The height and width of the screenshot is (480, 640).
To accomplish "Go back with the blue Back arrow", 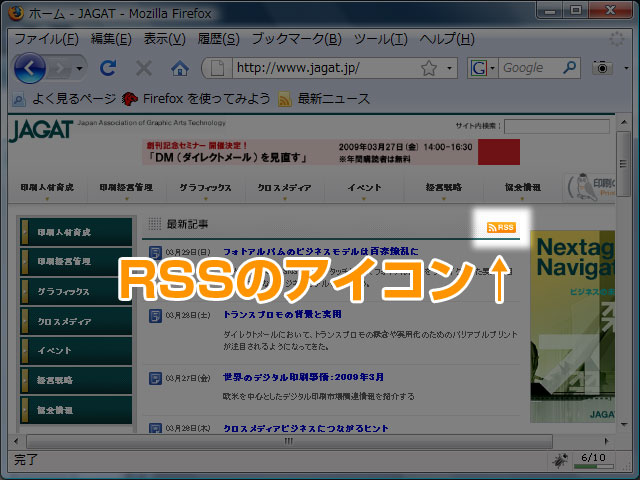I will pyautogui.click(x=29, y=68).
